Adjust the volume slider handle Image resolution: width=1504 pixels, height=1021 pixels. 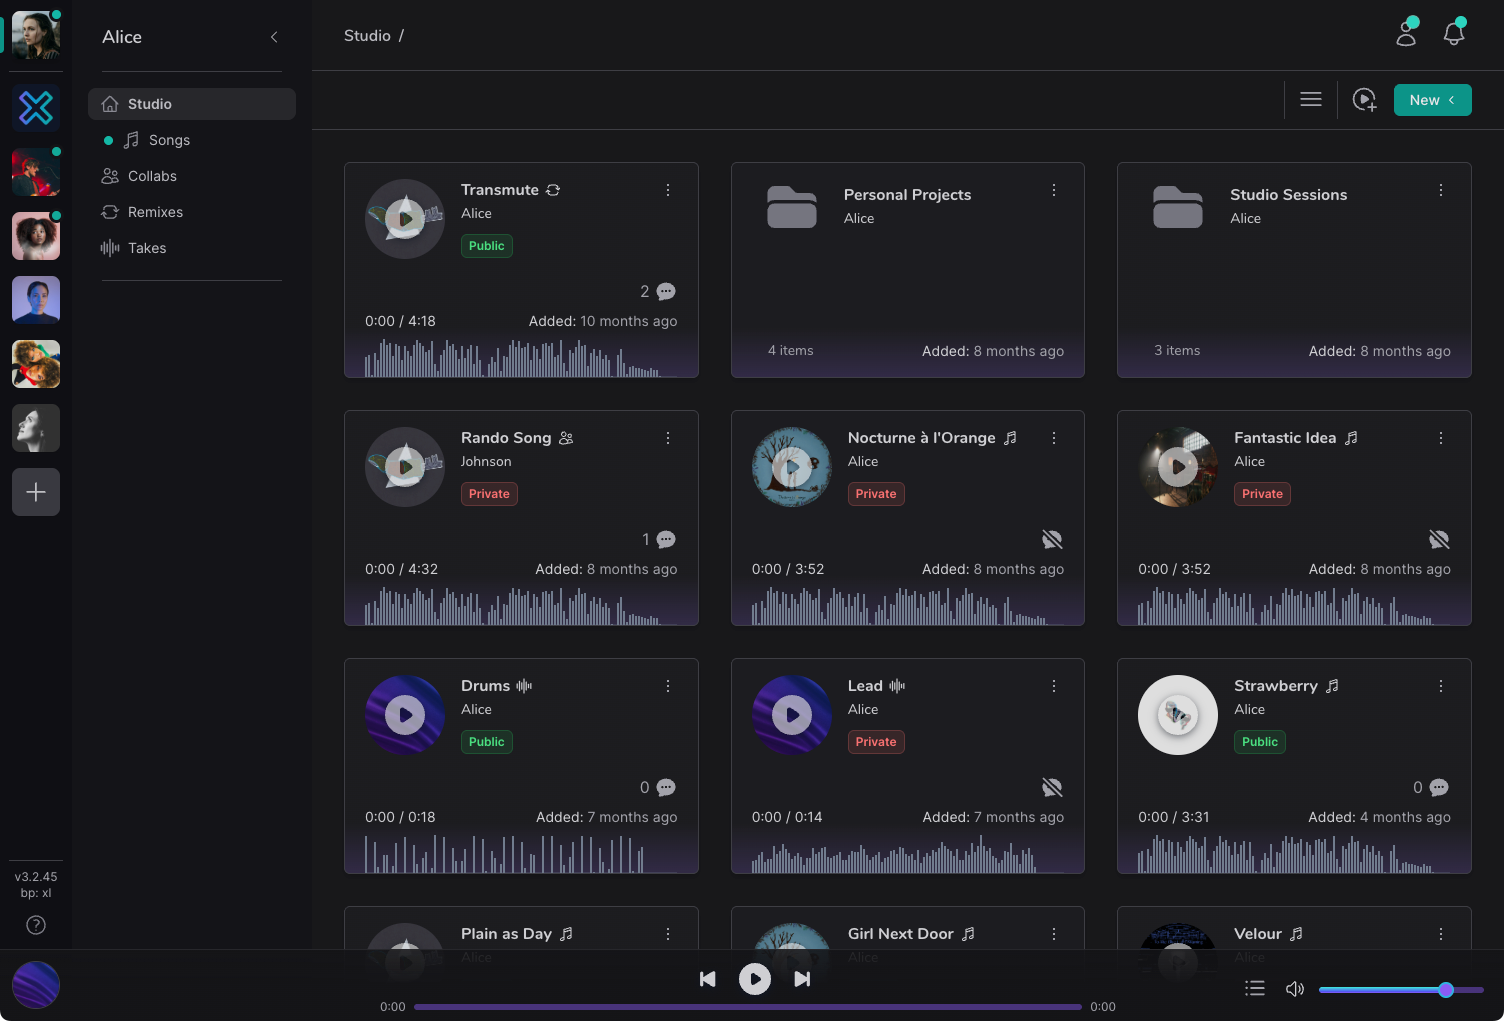click(x=1445, y=990)
